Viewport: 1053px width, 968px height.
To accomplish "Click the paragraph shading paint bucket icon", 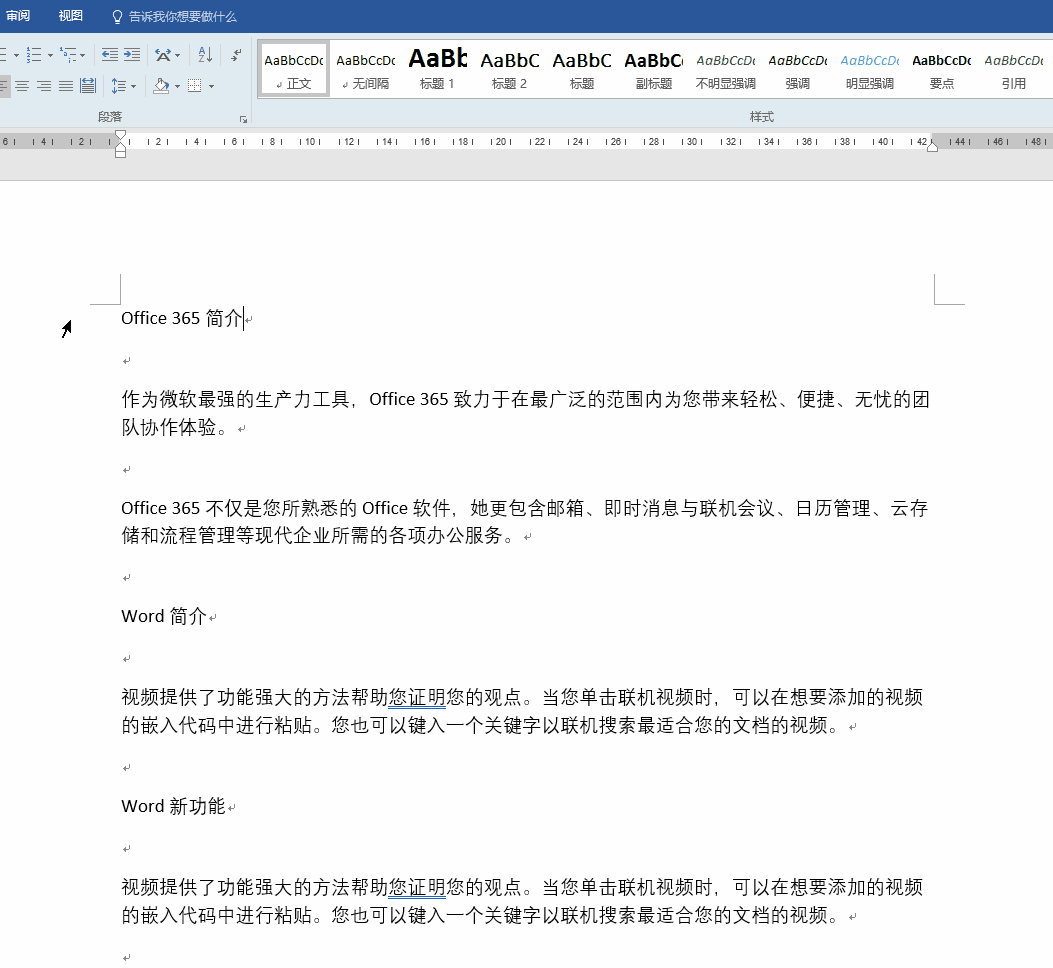I will pyautogui.click(x=161, y=86).
